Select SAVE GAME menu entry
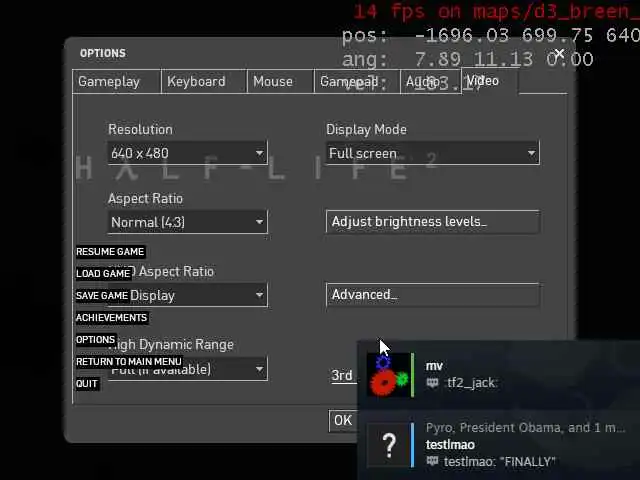The height and width of the screenshot is (480, 640). [102, 296]
